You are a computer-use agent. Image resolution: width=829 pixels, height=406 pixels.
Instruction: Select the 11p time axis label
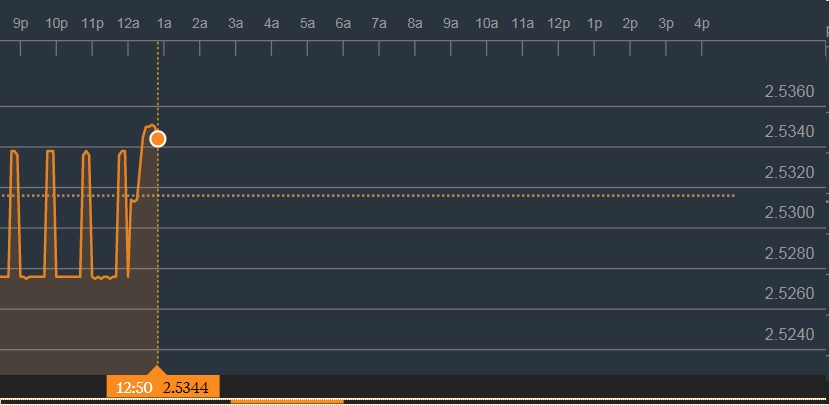tap(92, 22)
